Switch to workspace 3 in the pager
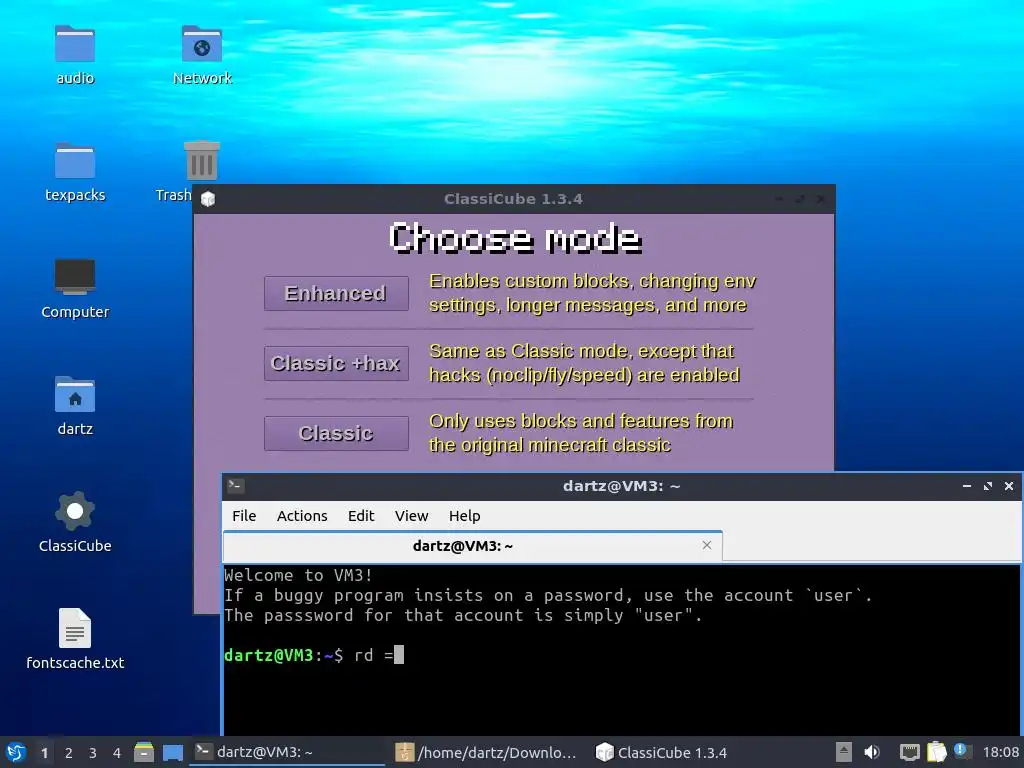Image resolution: width=1024 pixels, height=768 pixels. (x=92, y=753)
